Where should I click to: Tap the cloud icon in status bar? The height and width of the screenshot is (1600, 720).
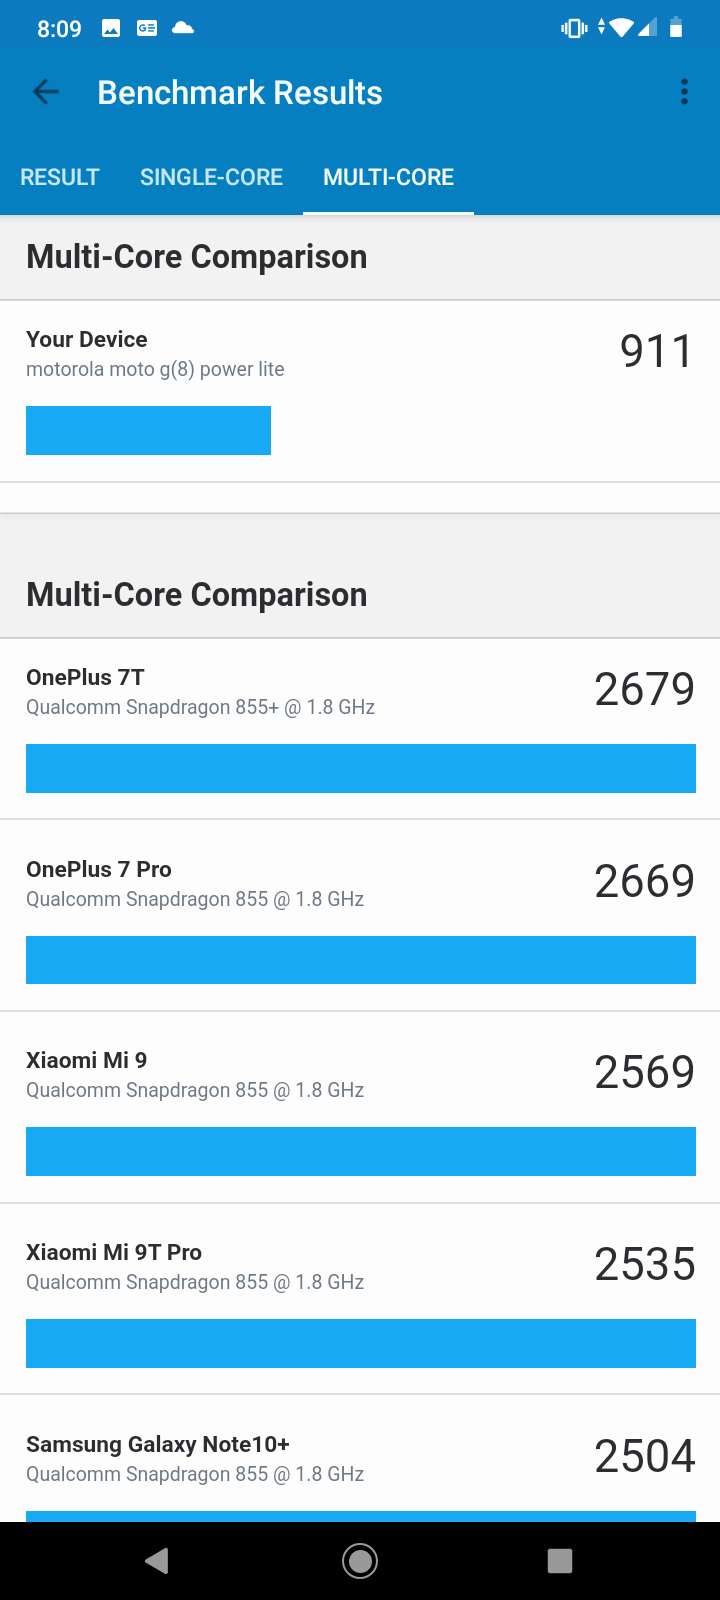pos(183,28)
